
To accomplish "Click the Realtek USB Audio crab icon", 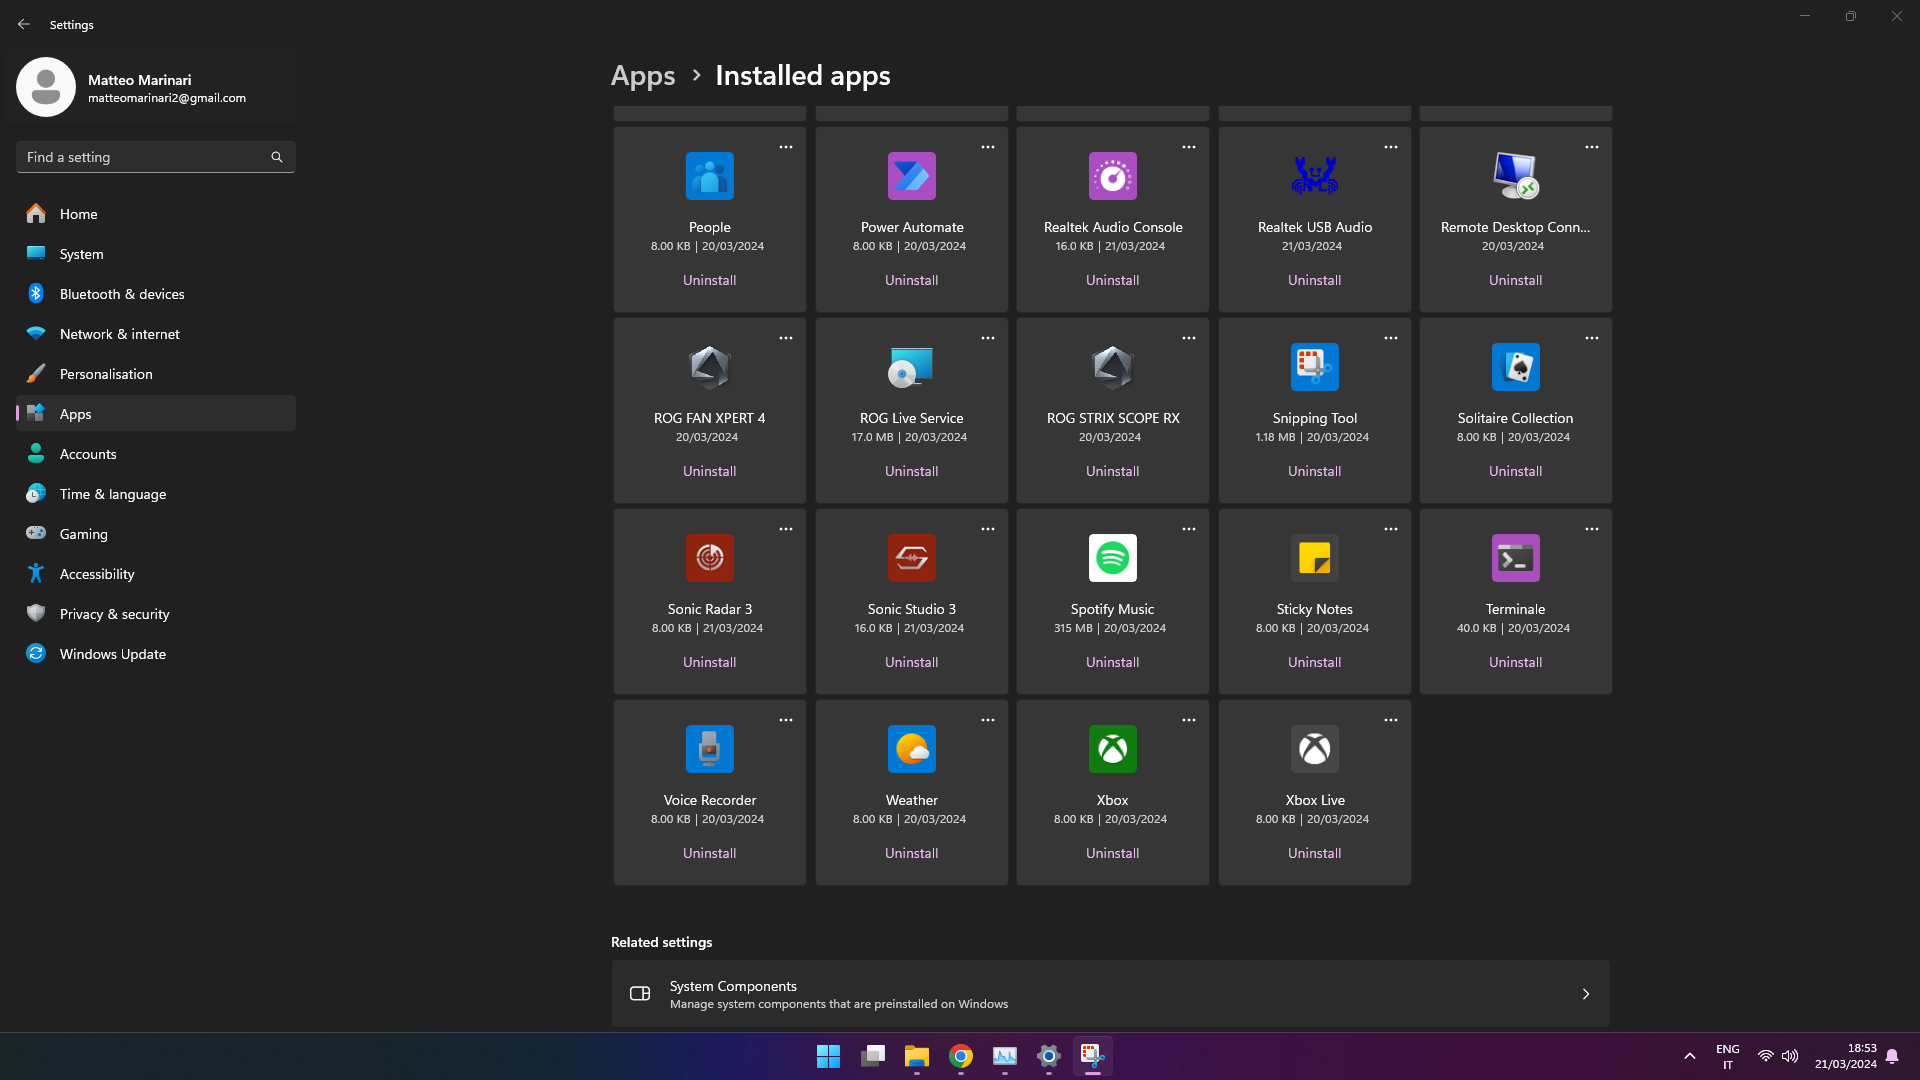I will click(x=1314, y=176).
